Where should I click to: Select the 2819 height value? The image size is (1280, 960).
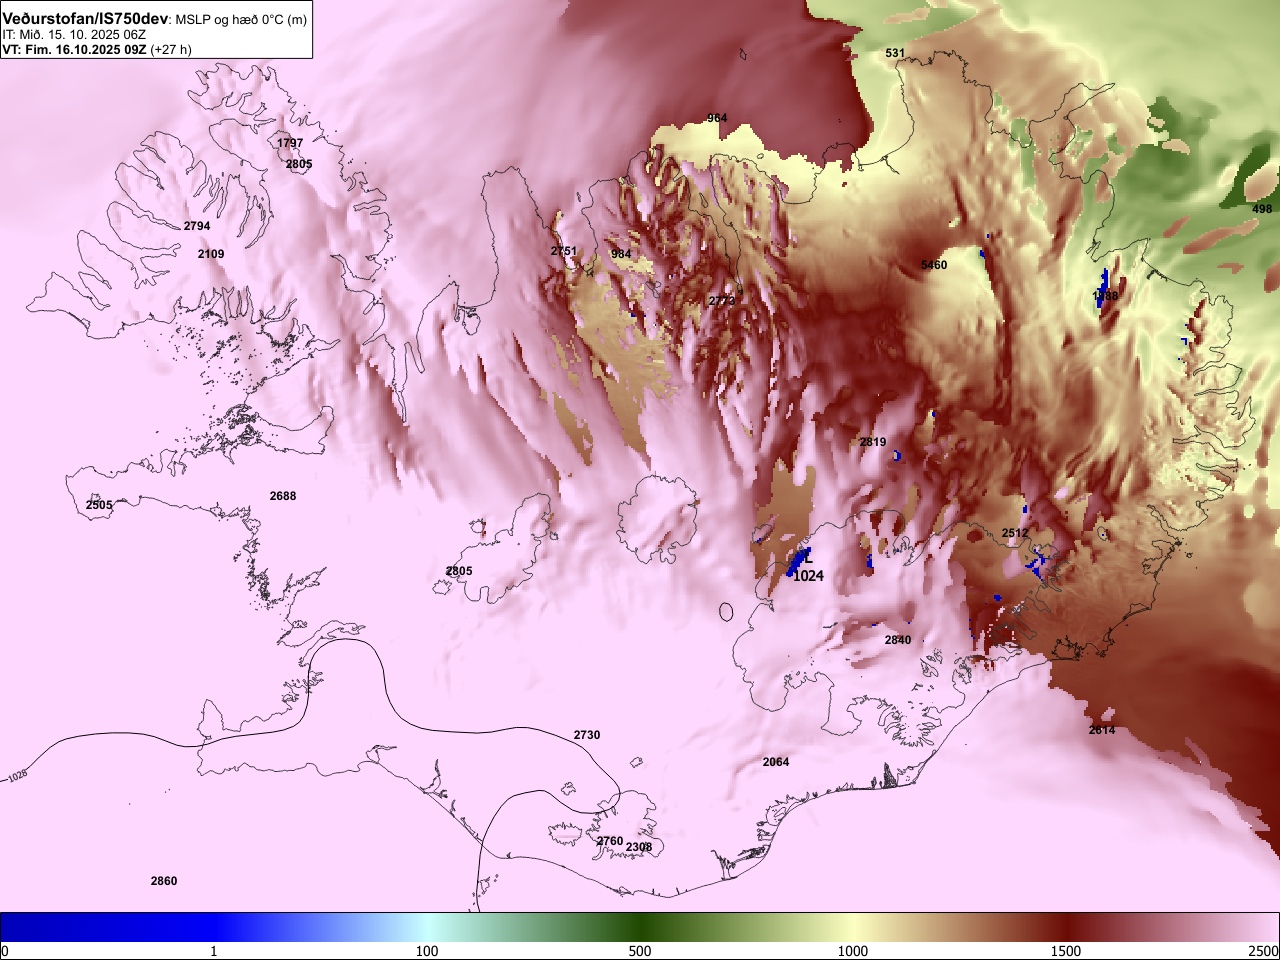pos(873,442)
